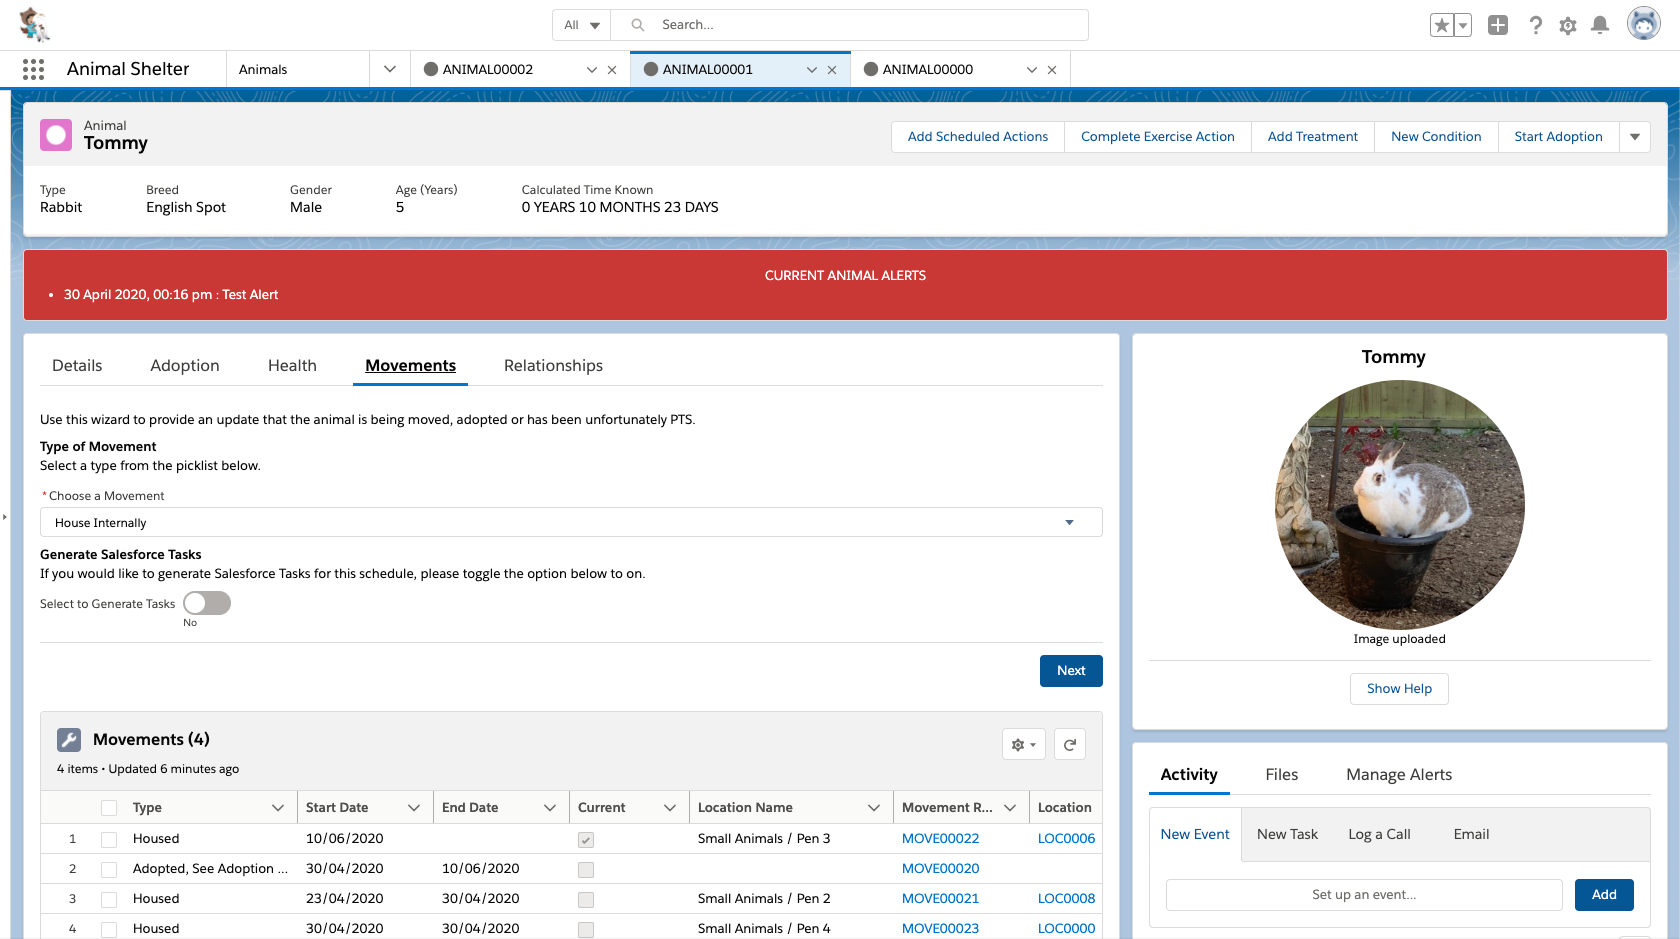This screenshot has height=939, width=1680.
Task: Open the MOVE00022 movement record link
Action: coord(940,839)
